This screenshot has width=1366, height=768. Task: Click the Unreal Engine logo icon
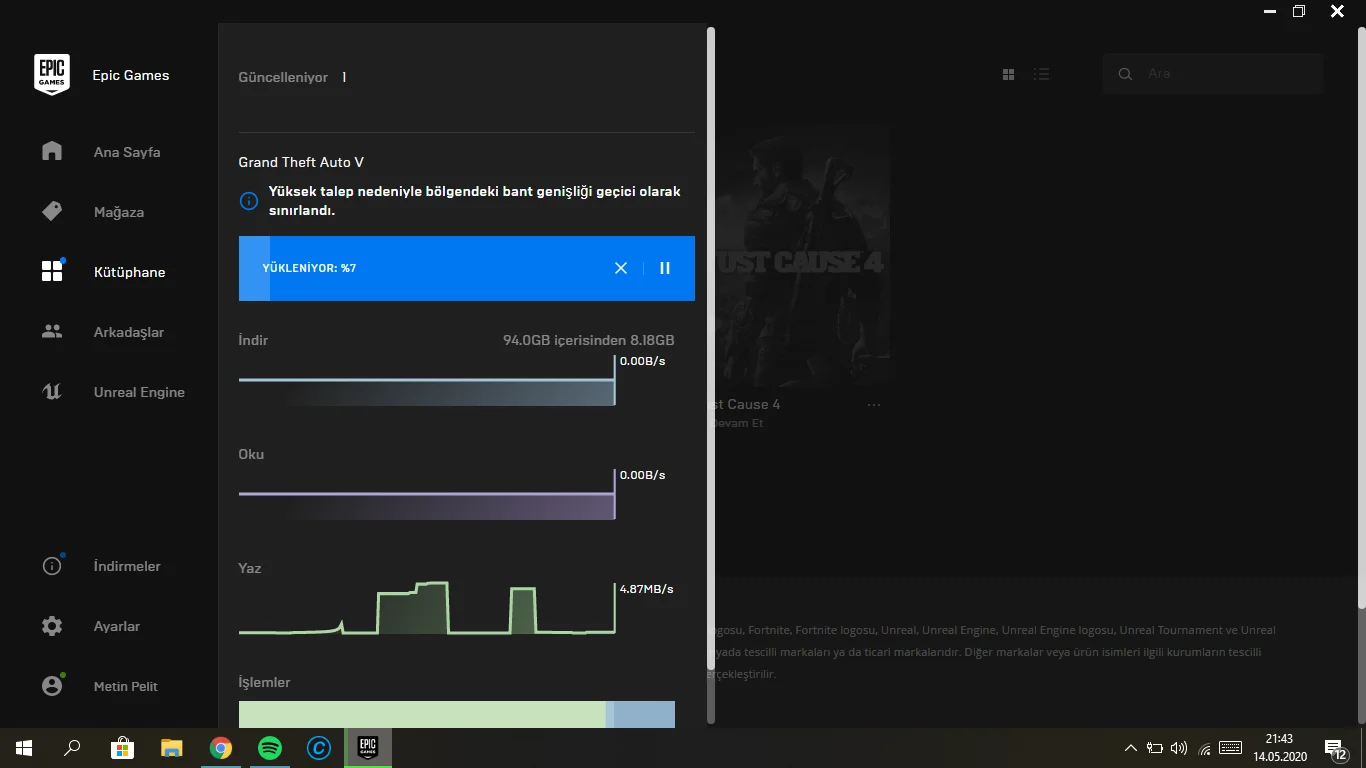[52, 391]
